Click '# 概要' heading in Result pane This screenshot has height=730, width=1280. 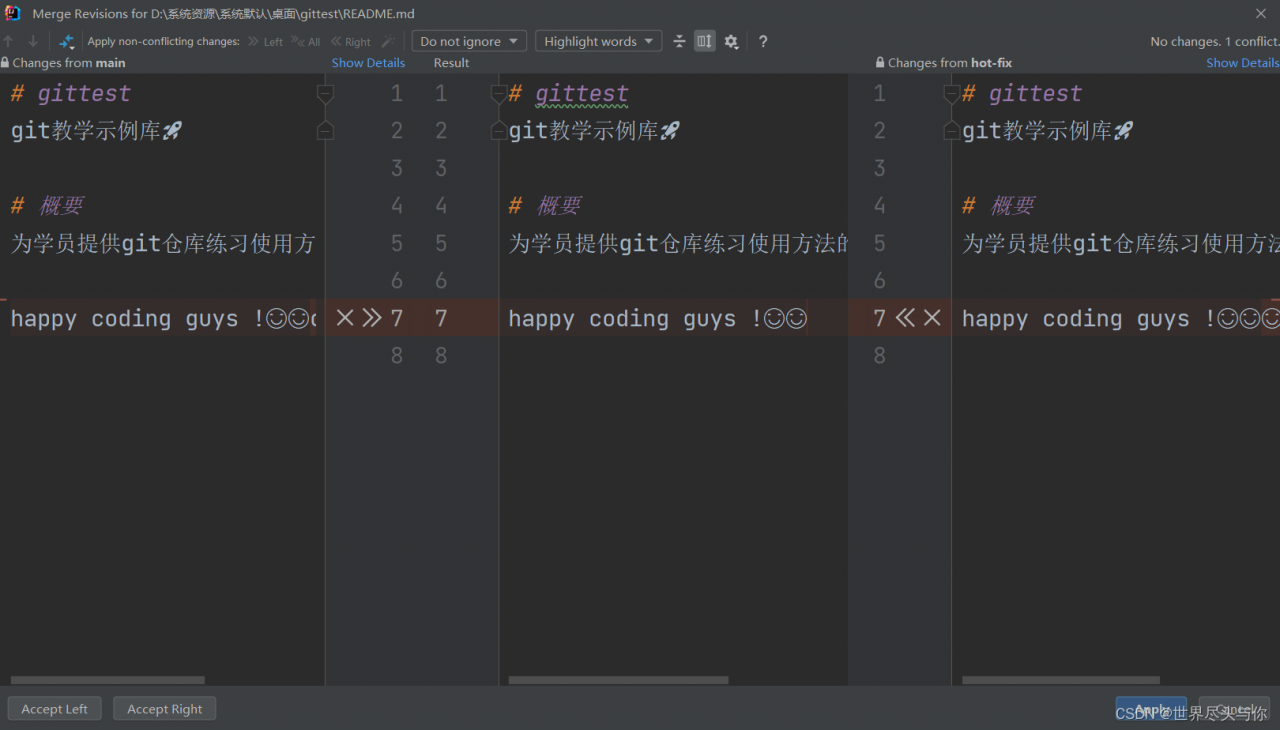tap(545, 206)
